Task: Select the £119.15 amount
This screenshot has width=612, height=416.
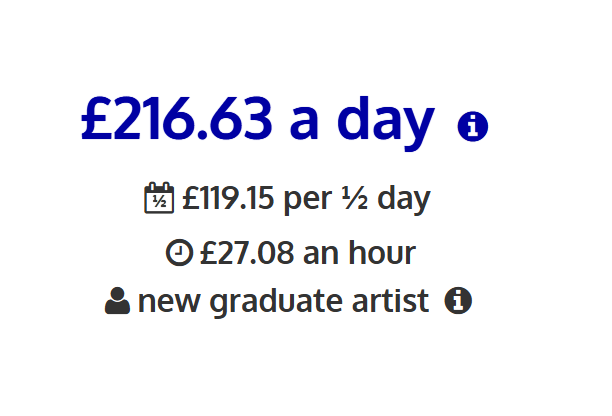Action: pos(228,198)
